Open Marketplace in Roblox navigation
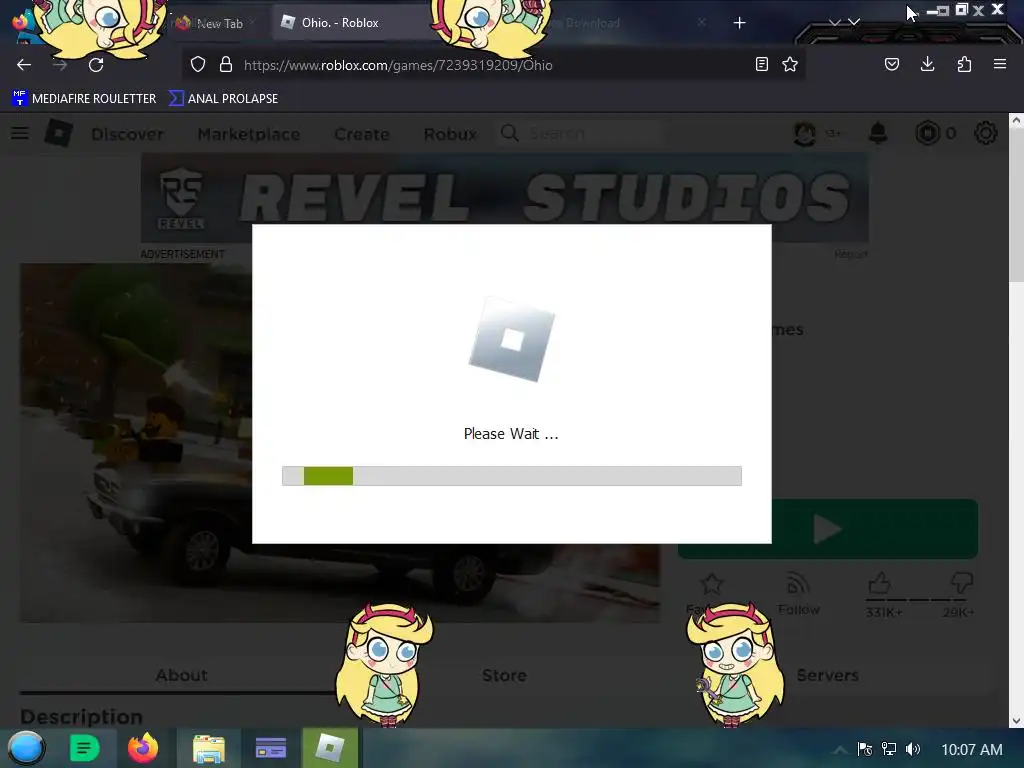Image resolution: width=1024 pixels, height=768 pixels. [249, 134]
